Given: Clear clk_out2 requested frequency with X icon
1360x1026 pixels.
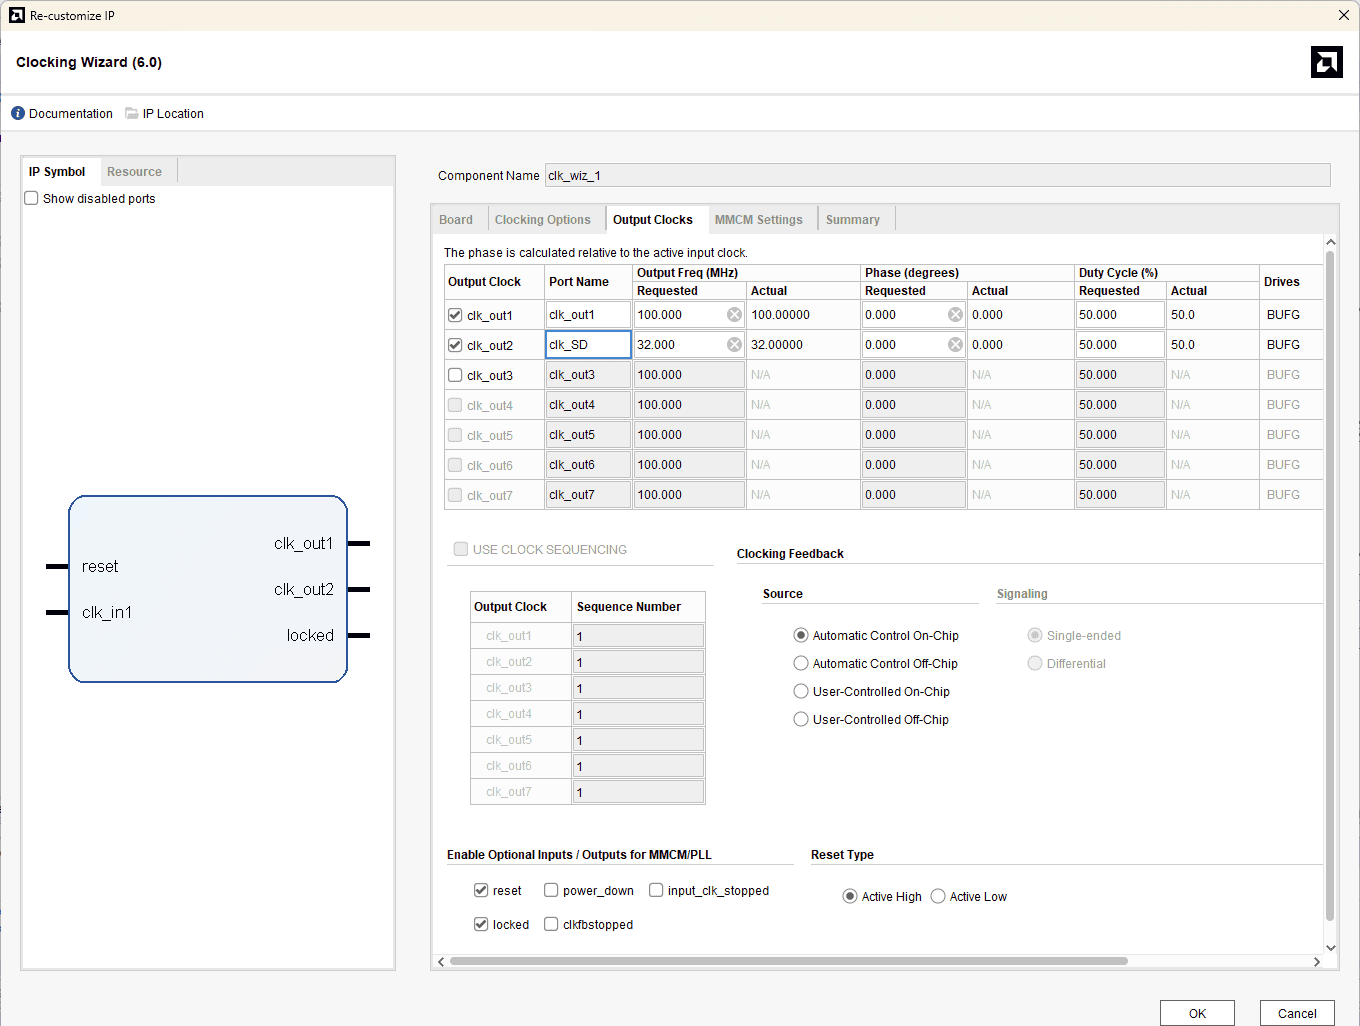Looking at the screenshot, I should tap(734, 345).
